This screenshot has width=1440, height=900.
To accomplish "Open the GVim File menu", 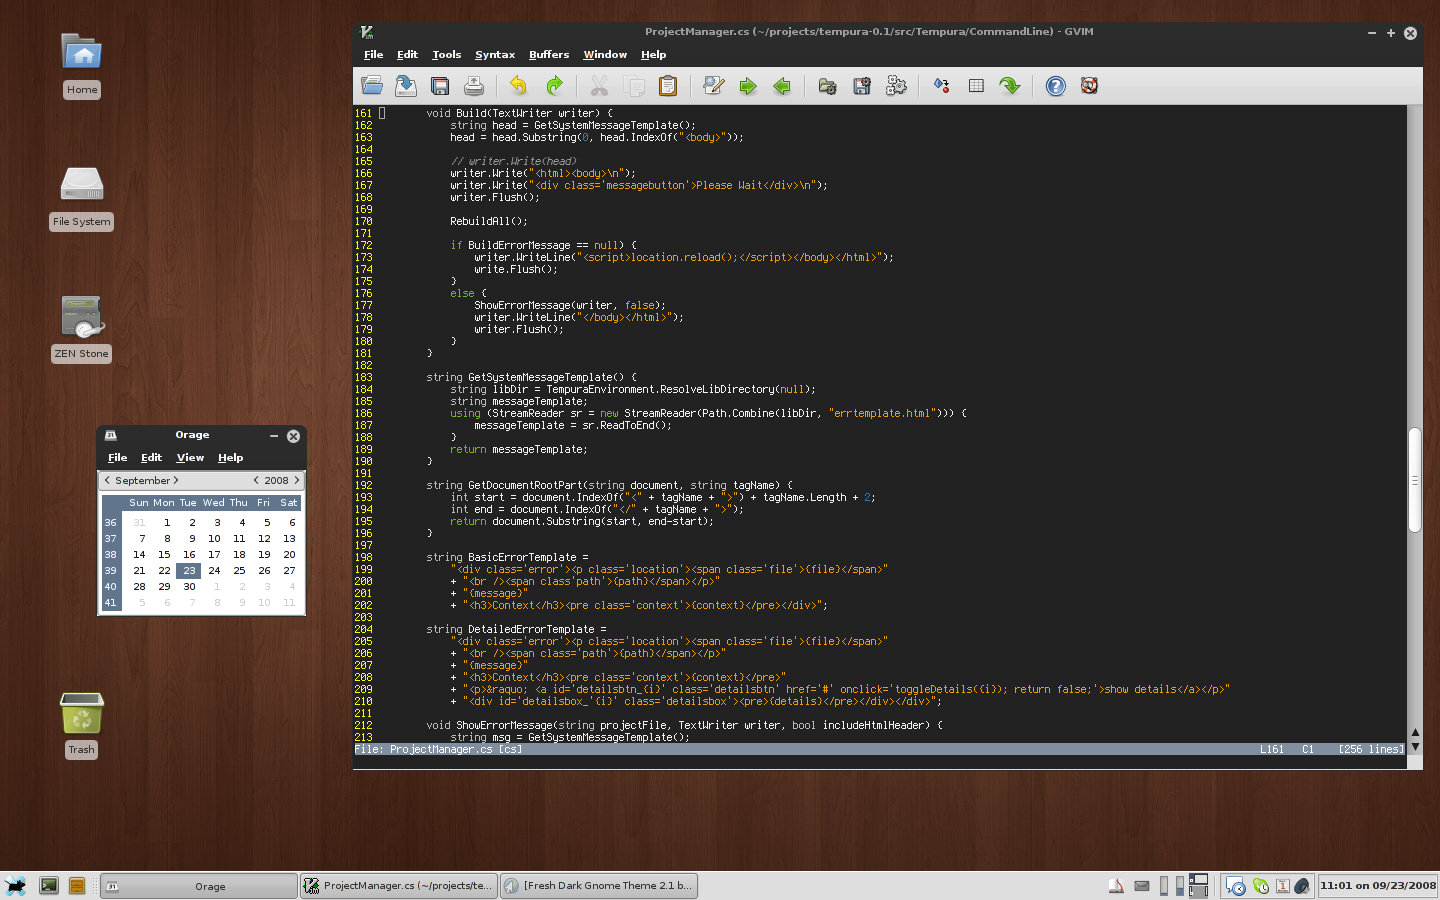I will pos(374,55).
